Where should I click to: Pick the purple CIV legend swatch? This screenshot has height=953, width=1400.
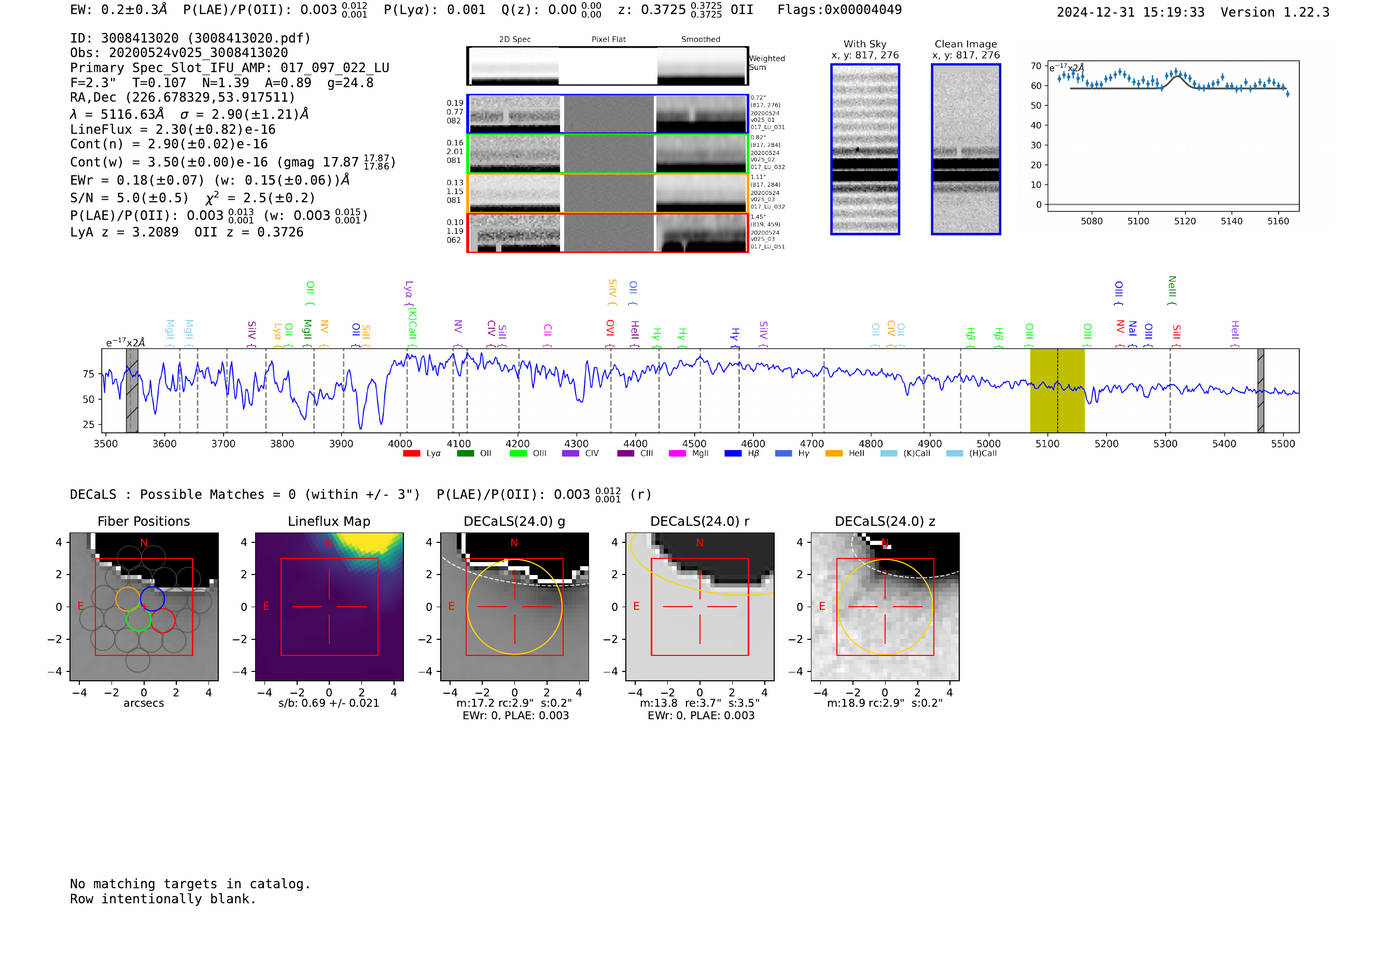click(x=571, y=454)
